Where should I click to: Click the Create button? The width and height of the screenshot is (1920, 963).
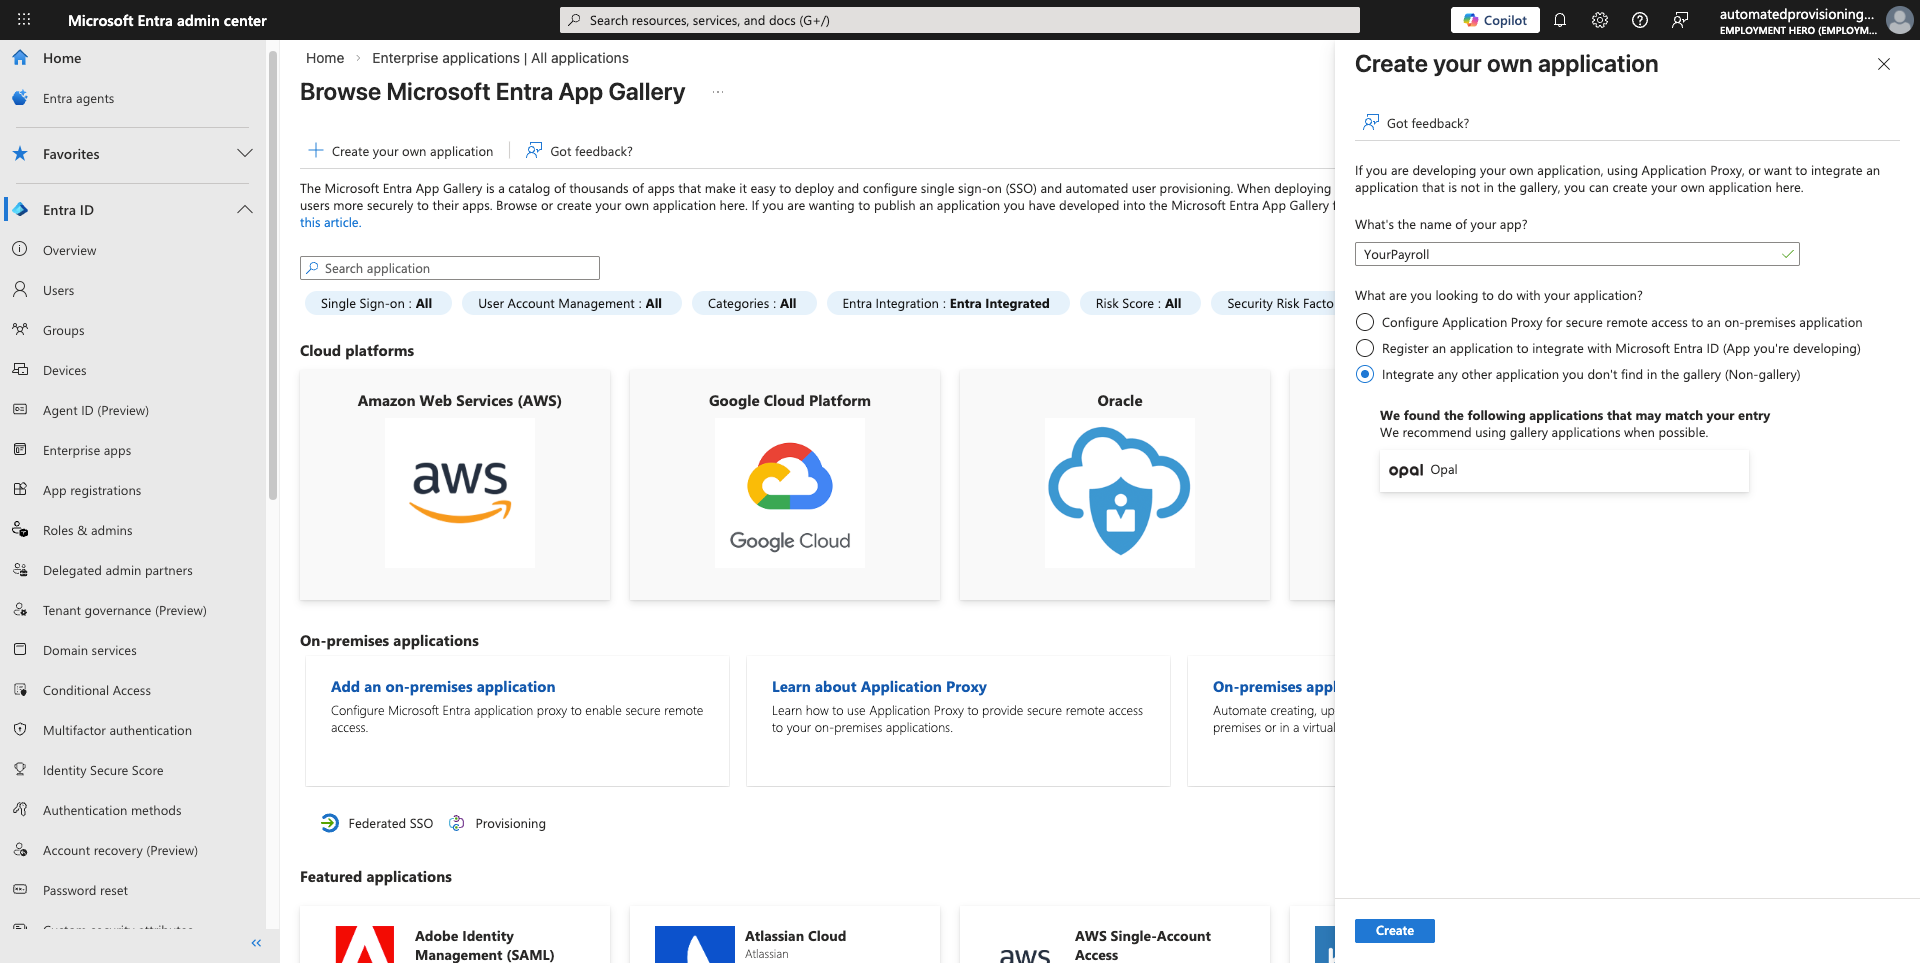[x=1394, y=930]
